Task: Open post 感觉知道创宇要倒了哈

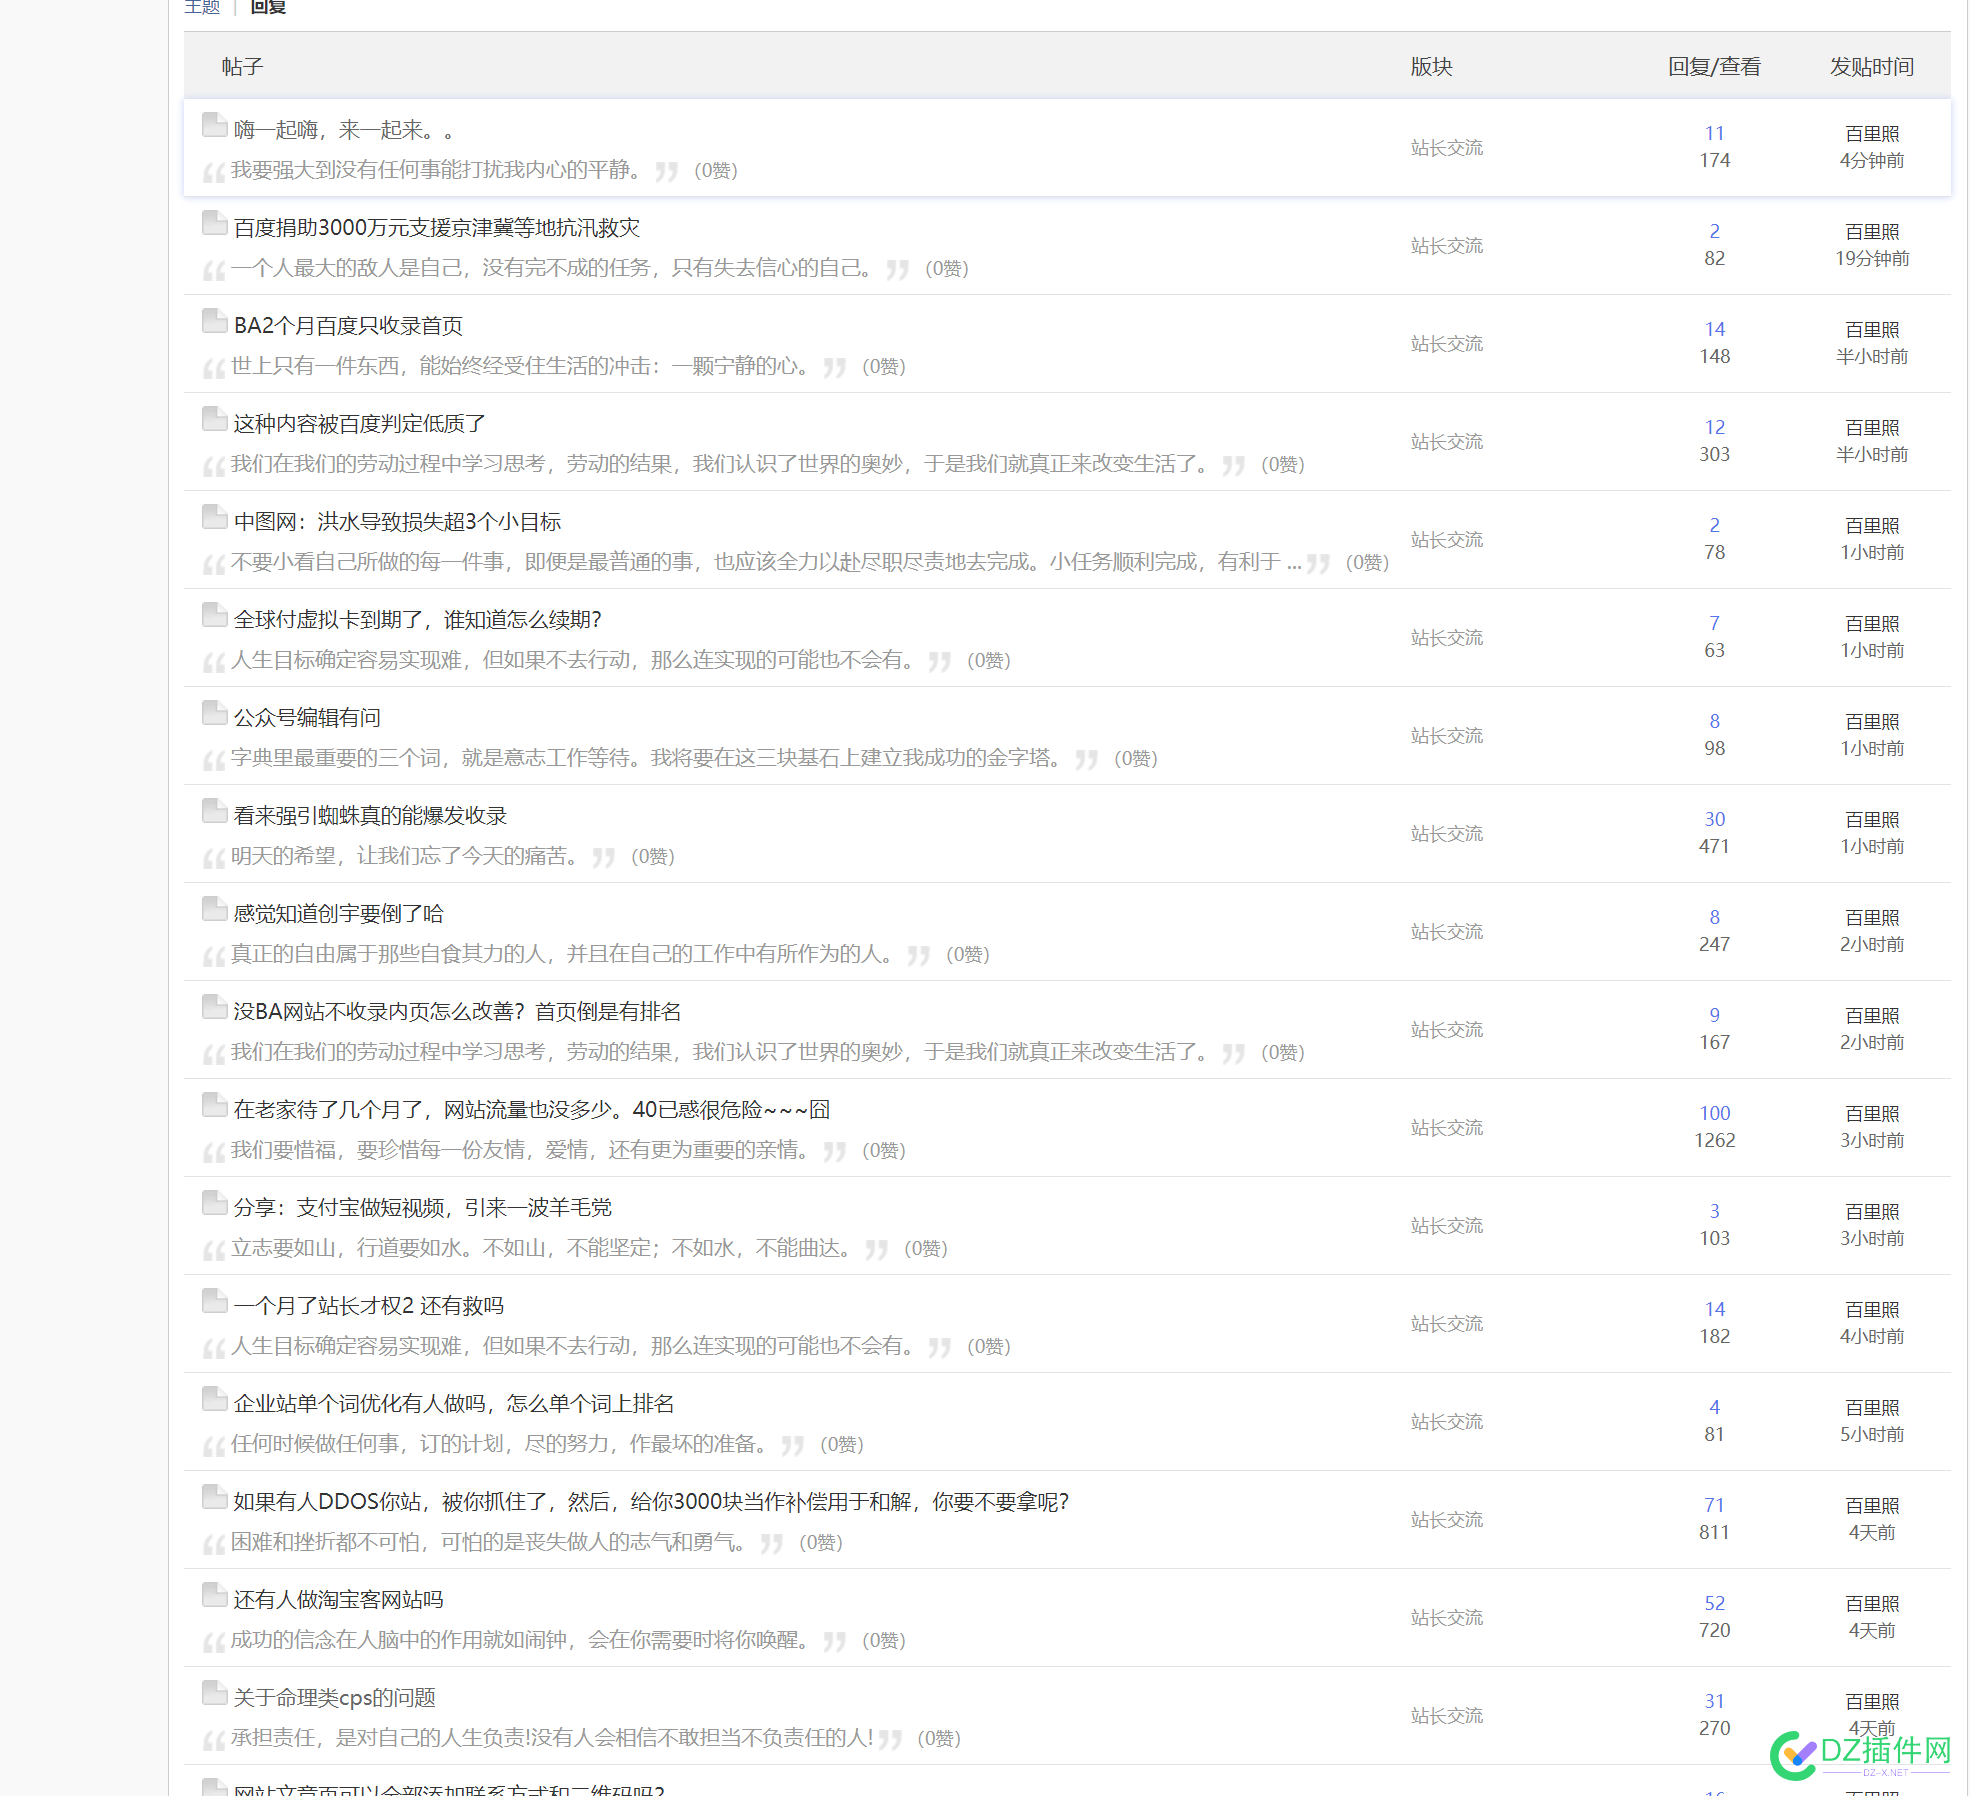Action: tap(338, 914)
